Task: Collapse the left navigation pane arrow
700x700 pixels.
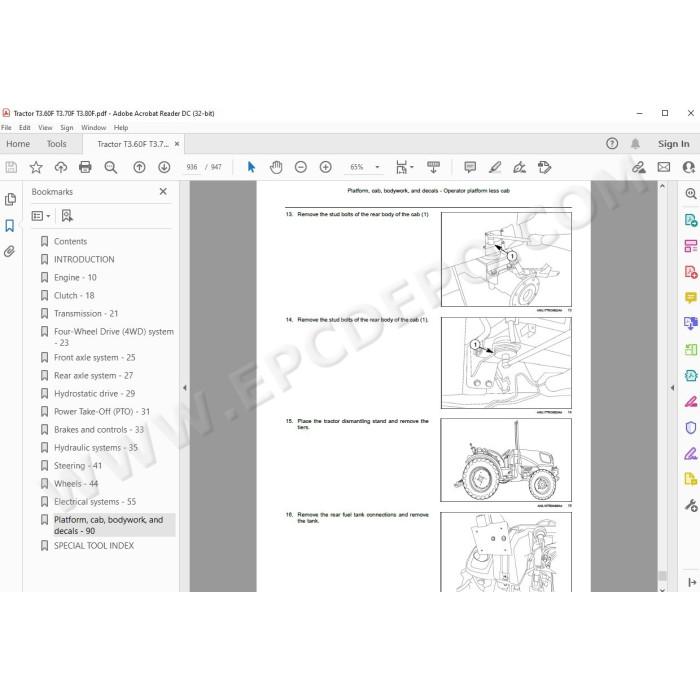Action: pos(184,388)
